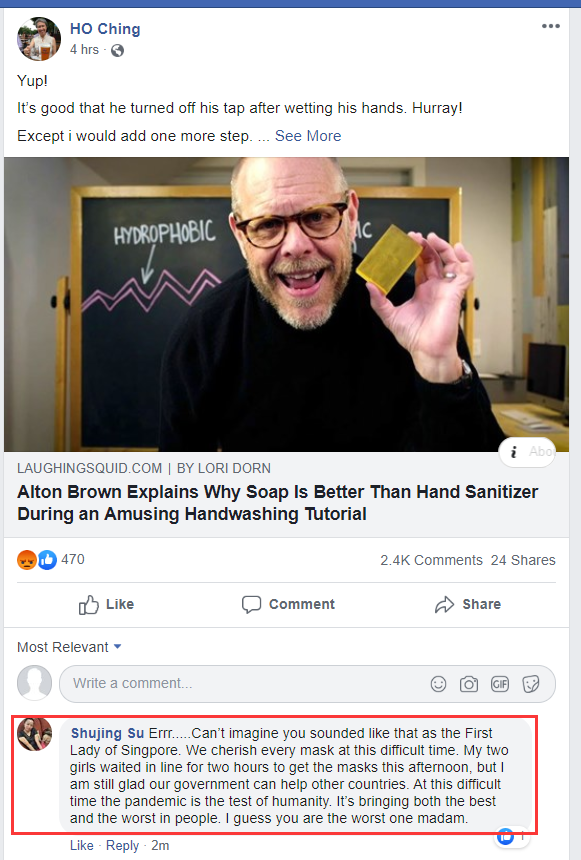This screenshot has height=860, width=581.
Task: Like the post with thumbs-up button
Action: [106, 604]
